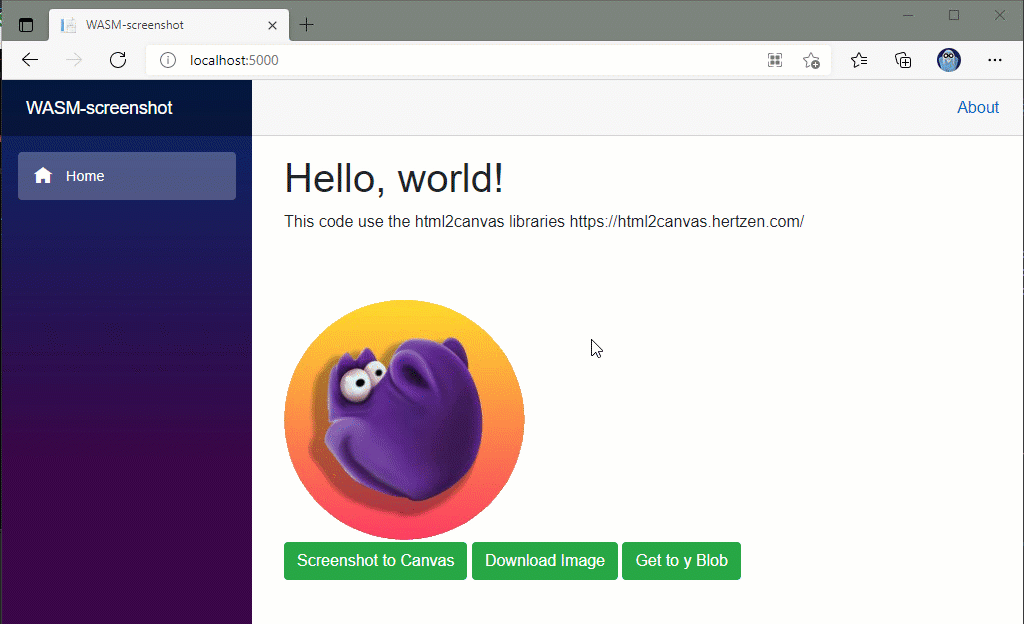
Task: Open the tab actions menu icon
Action: (x=25, y=25)
